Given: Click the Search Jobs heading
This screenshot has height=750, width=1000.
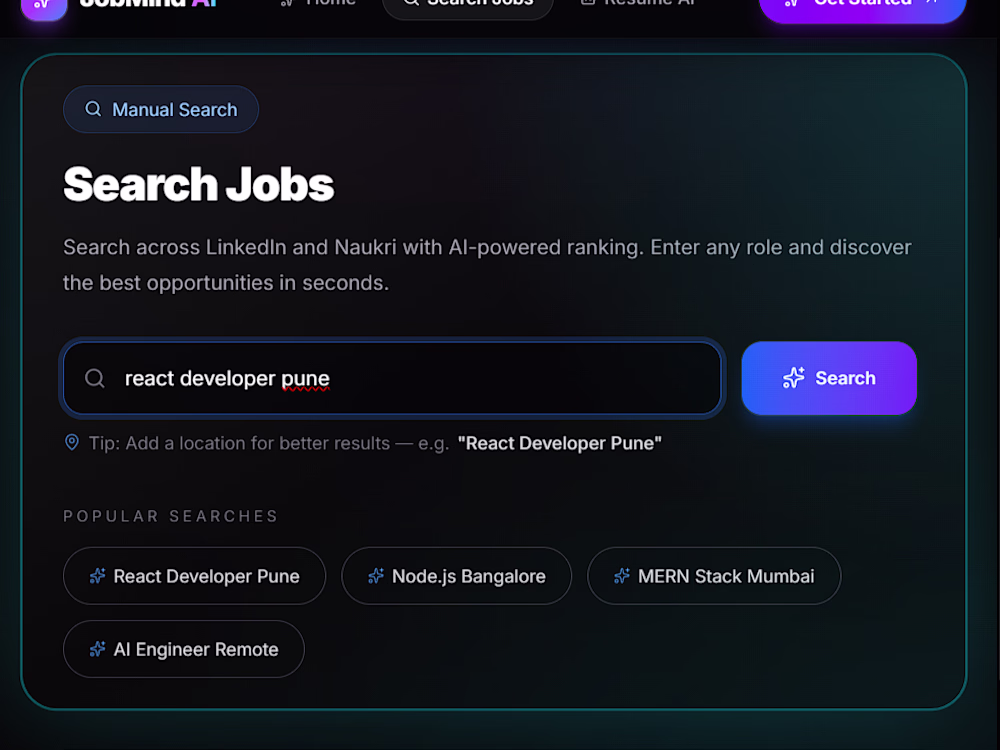Looking at the screenshot, I should click(198, 184).
